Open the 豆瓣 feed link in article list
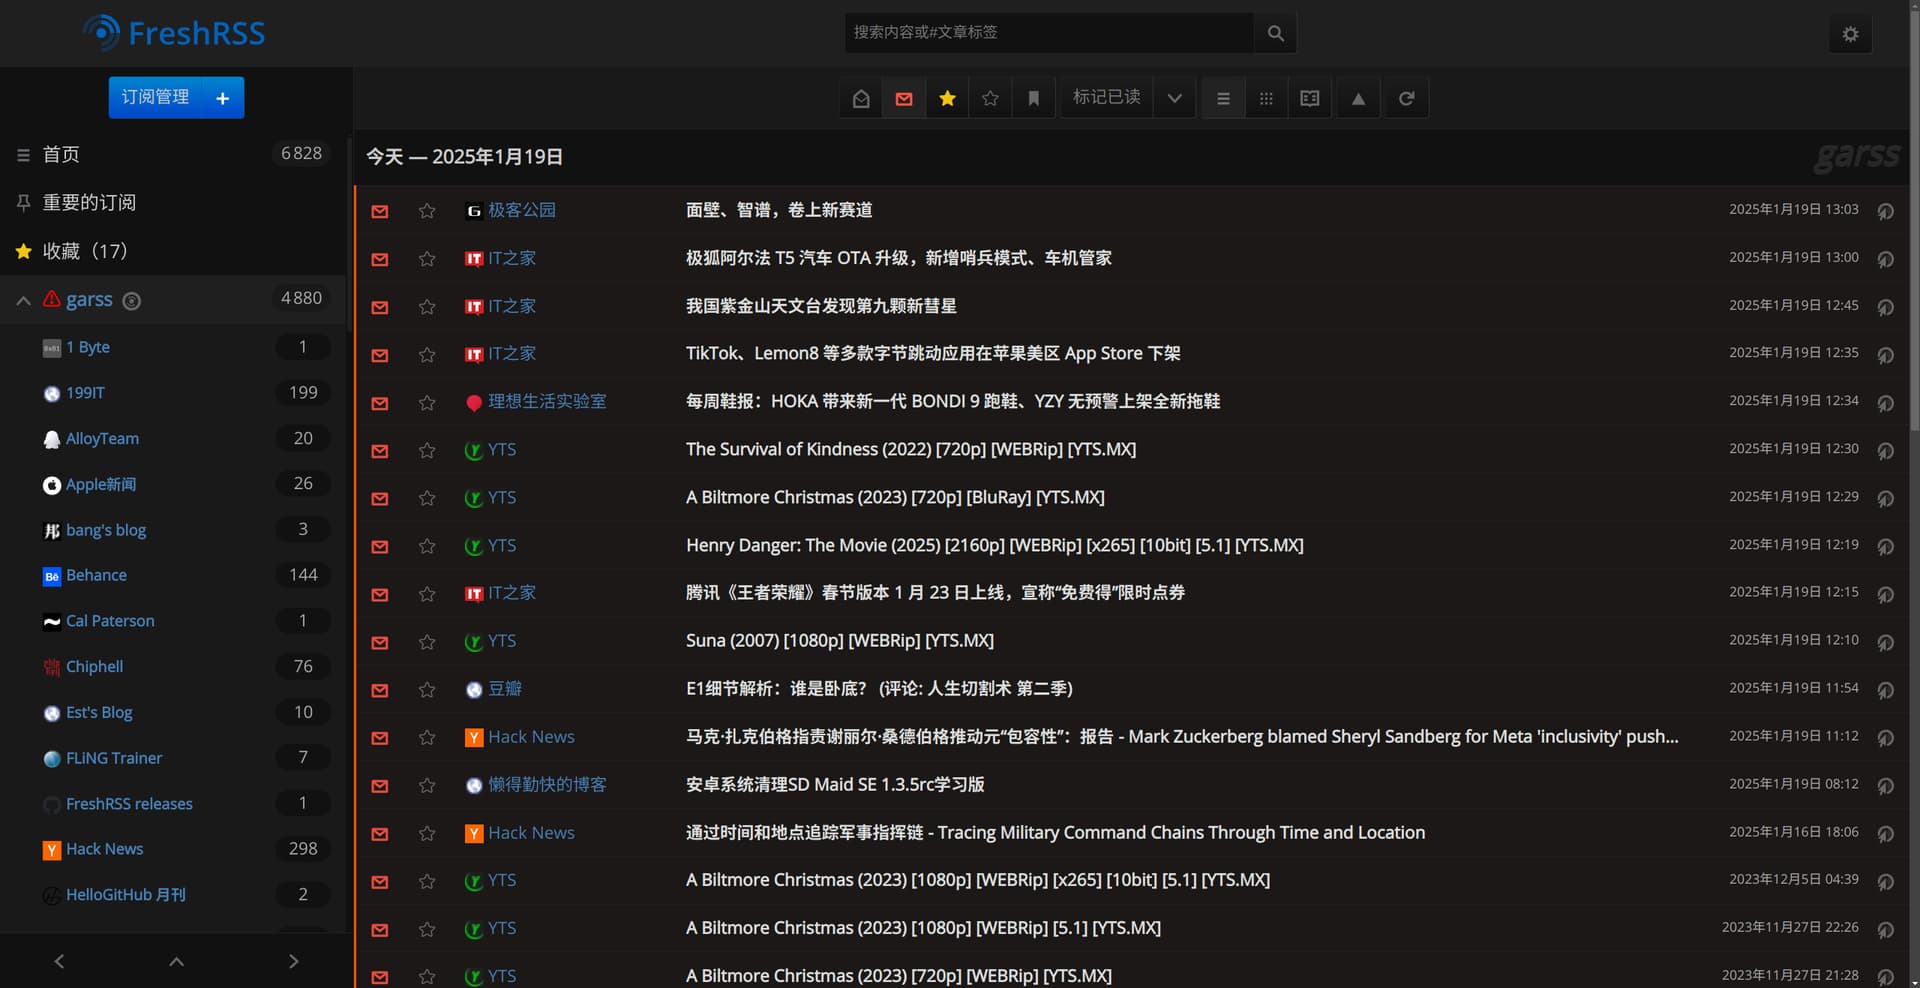 [505, 689]
